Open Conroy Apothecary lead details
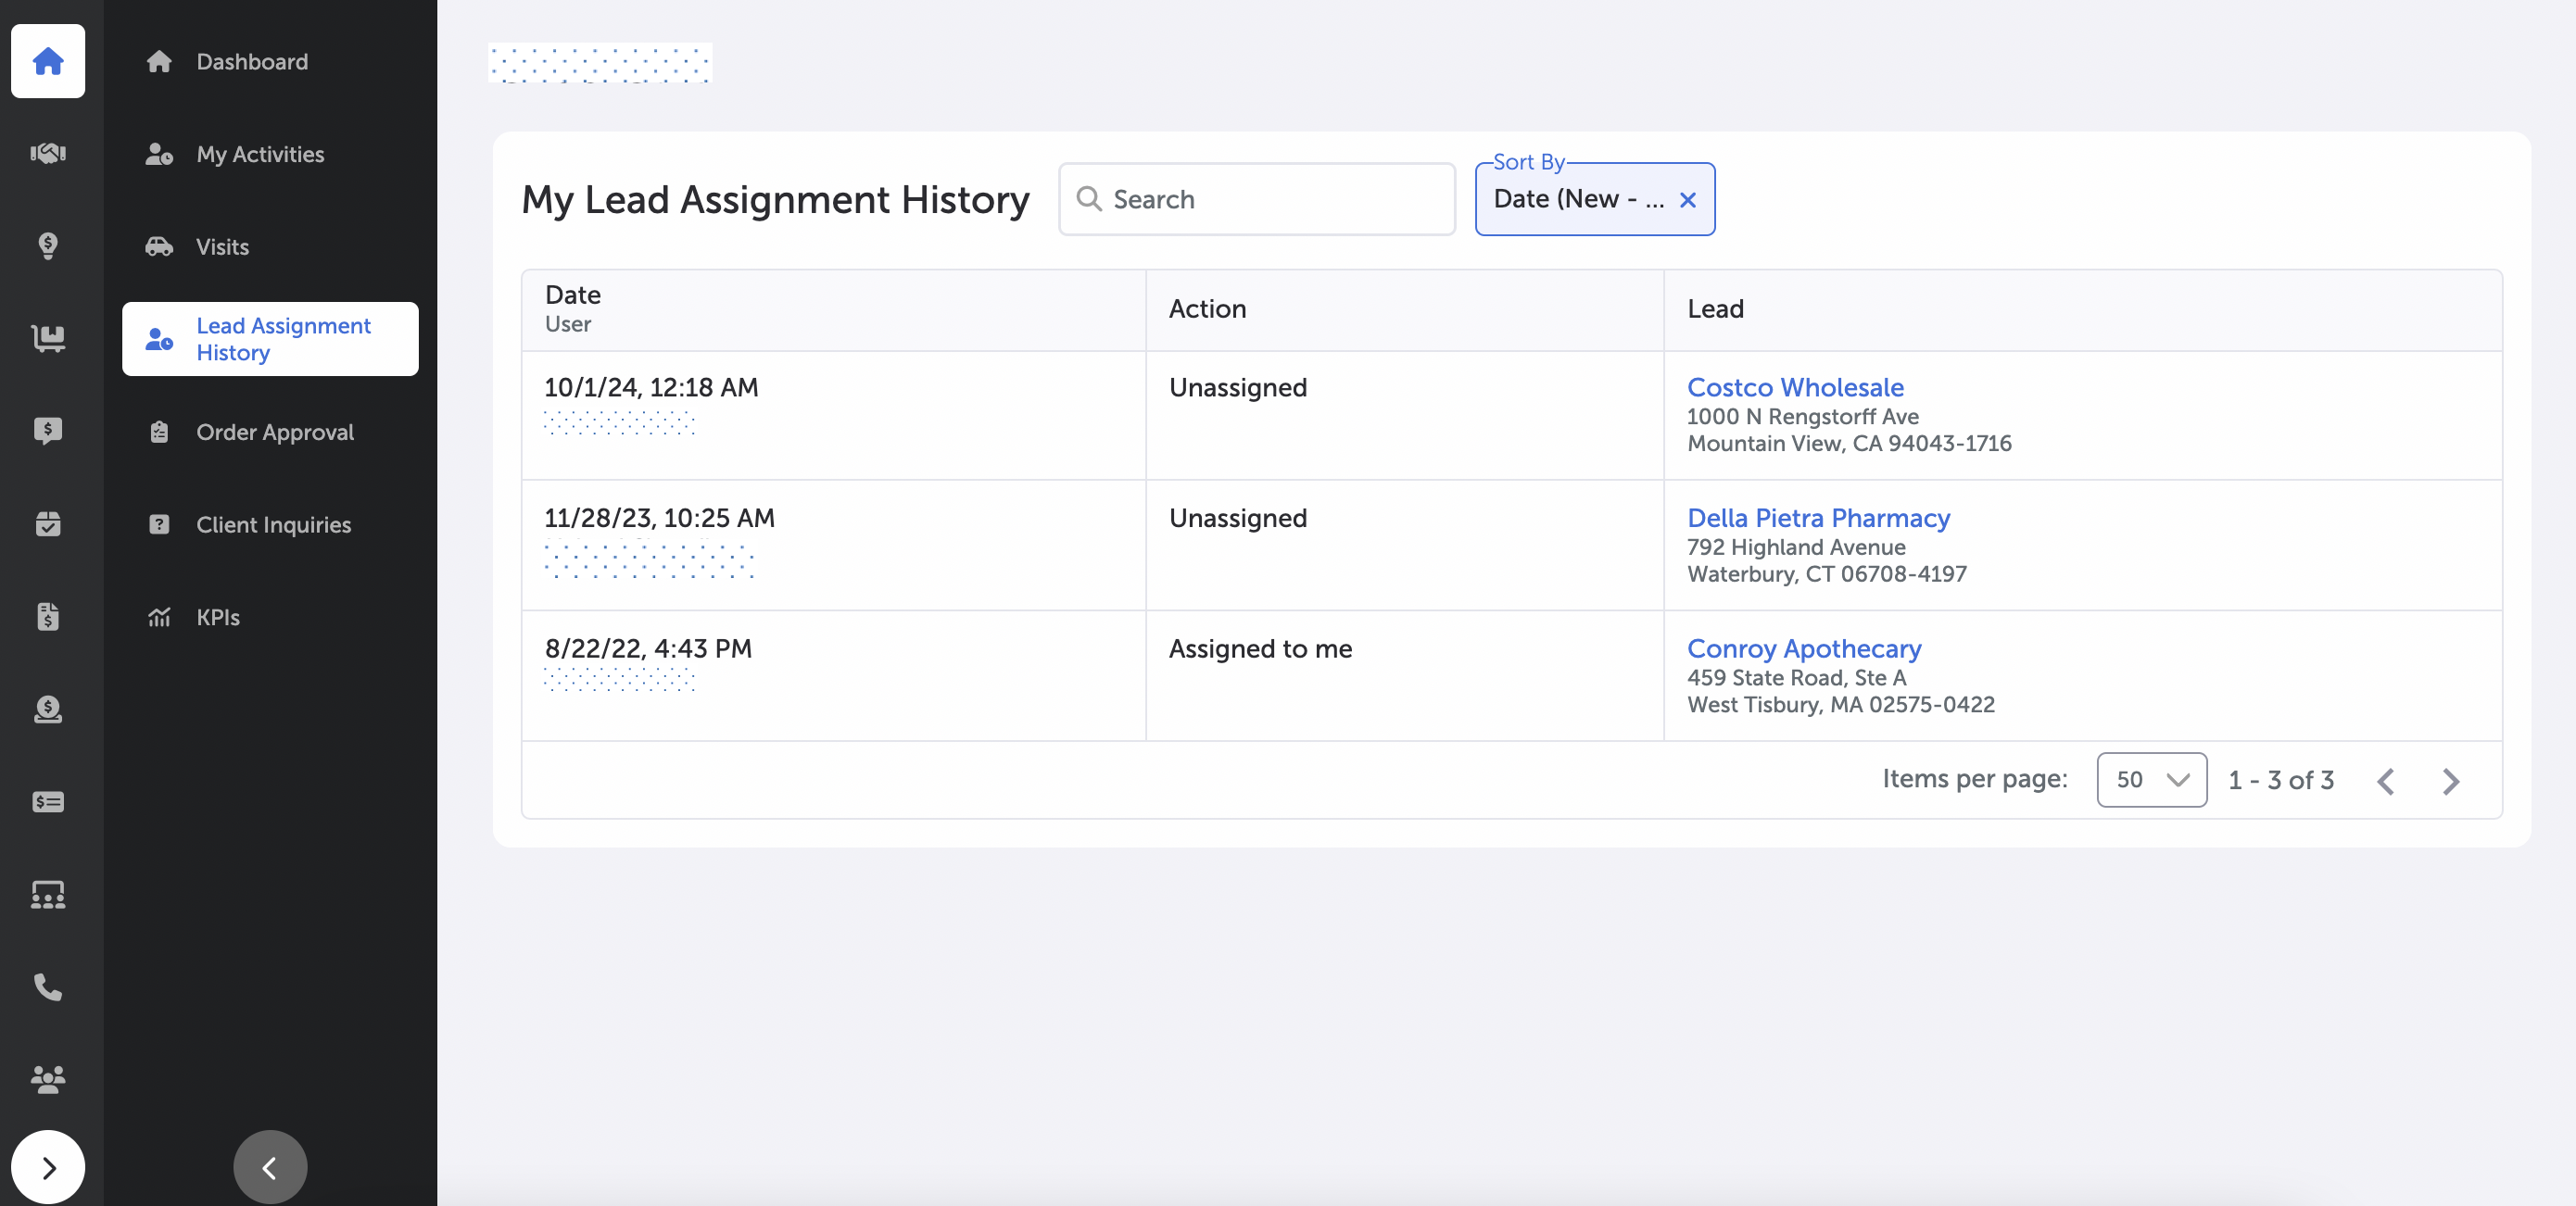 [1804, 647]
